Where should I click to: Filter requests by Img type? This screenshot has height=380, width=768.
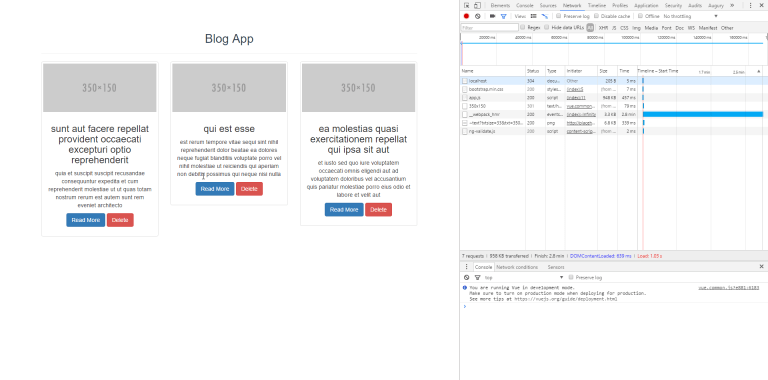pyautogui.click(x=636, y=28)
